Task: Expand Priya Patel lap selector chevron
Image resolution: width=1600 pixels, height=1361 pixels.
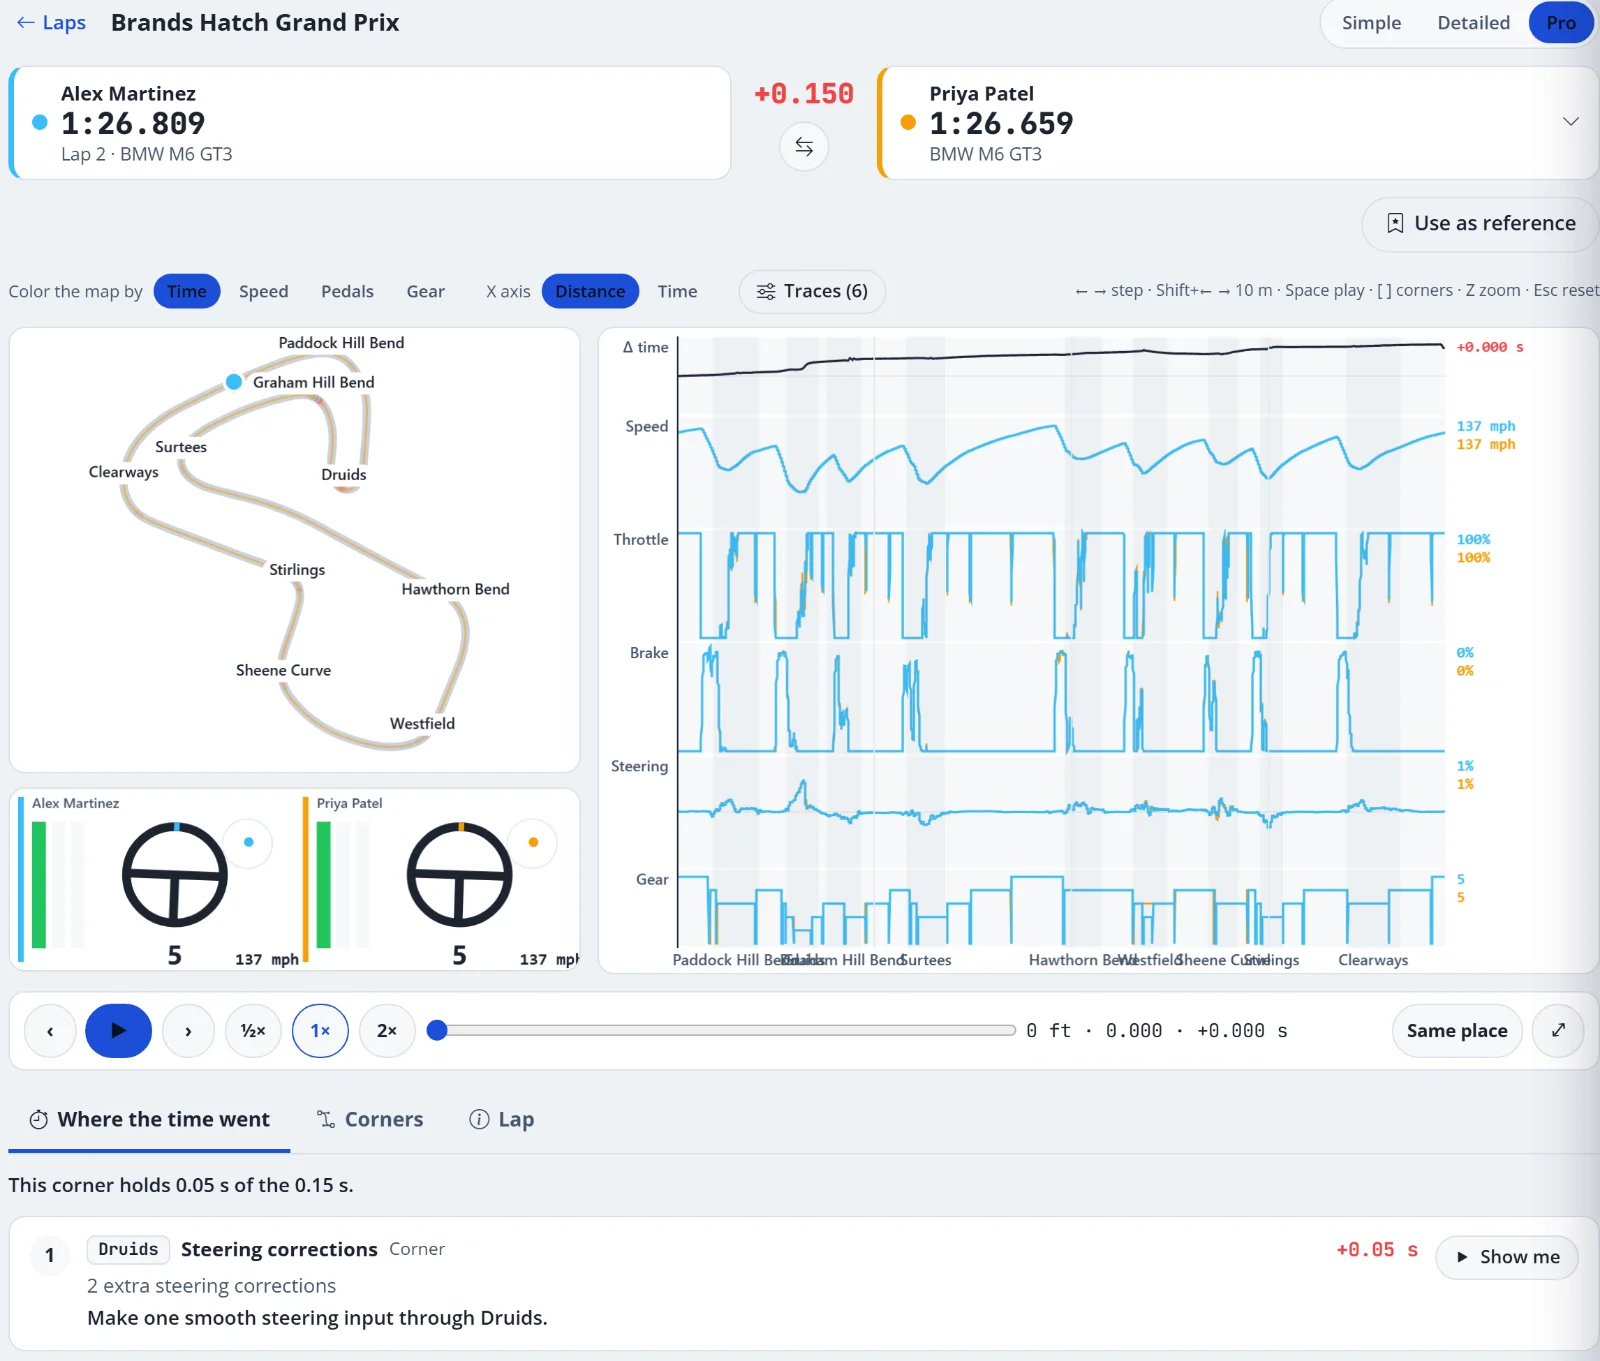Action: (x=1571, y=121)
